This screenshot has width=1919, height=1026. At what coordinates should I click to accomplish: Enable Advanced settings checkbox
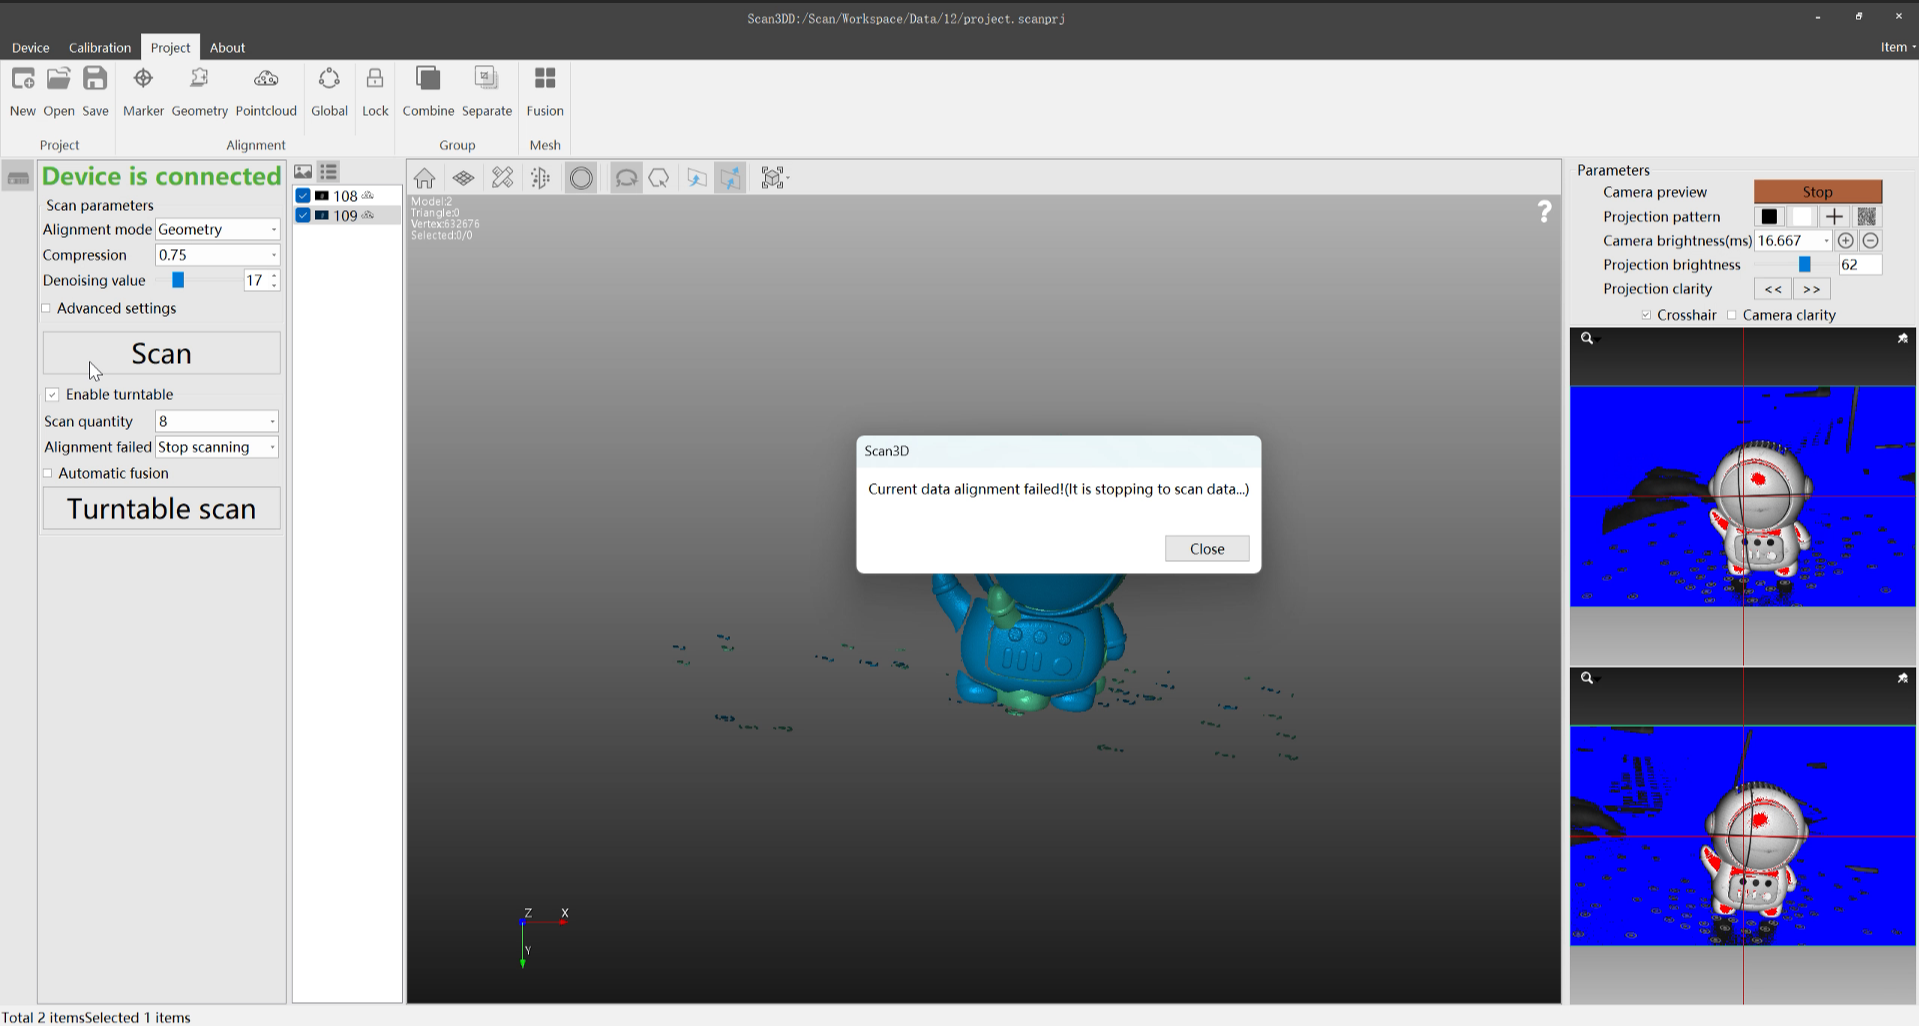pyautogui.click(x=46, y=308)
